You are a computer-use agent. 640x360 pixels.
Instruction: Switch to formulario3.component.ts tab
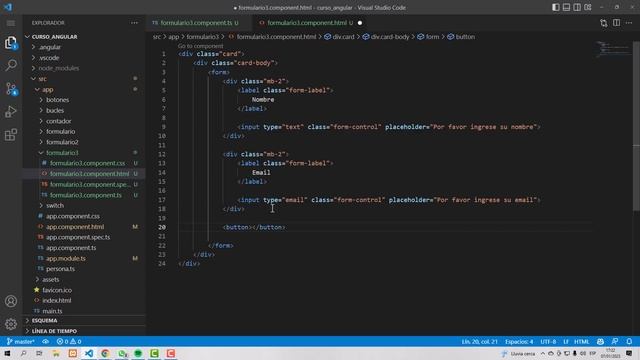(x=196, y=23)
